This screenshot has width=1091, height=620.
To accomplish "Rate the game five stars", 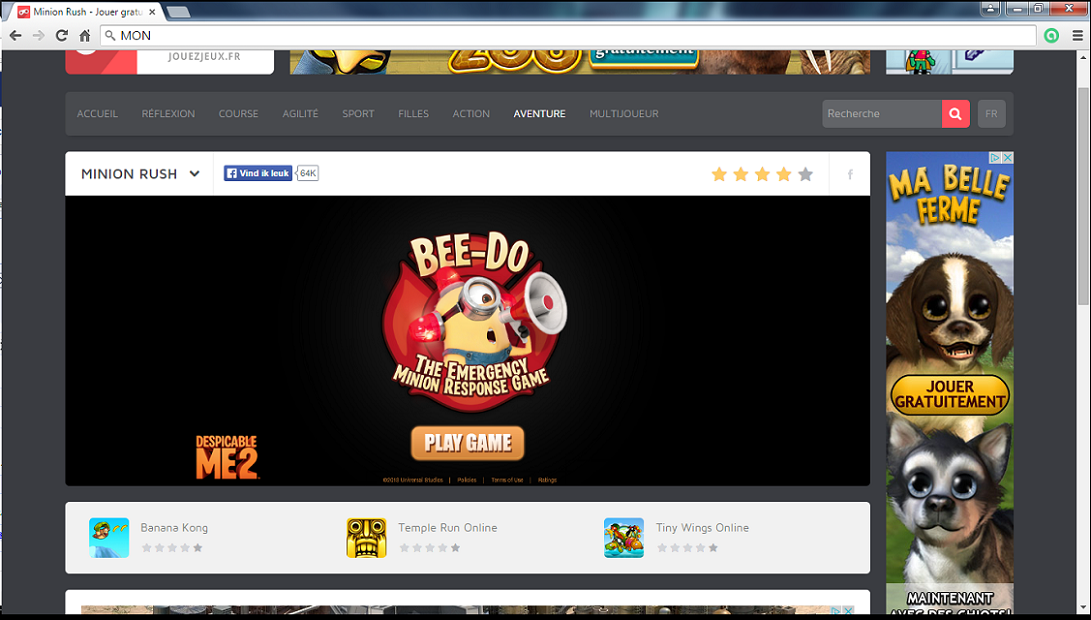I will click(804, 173).
